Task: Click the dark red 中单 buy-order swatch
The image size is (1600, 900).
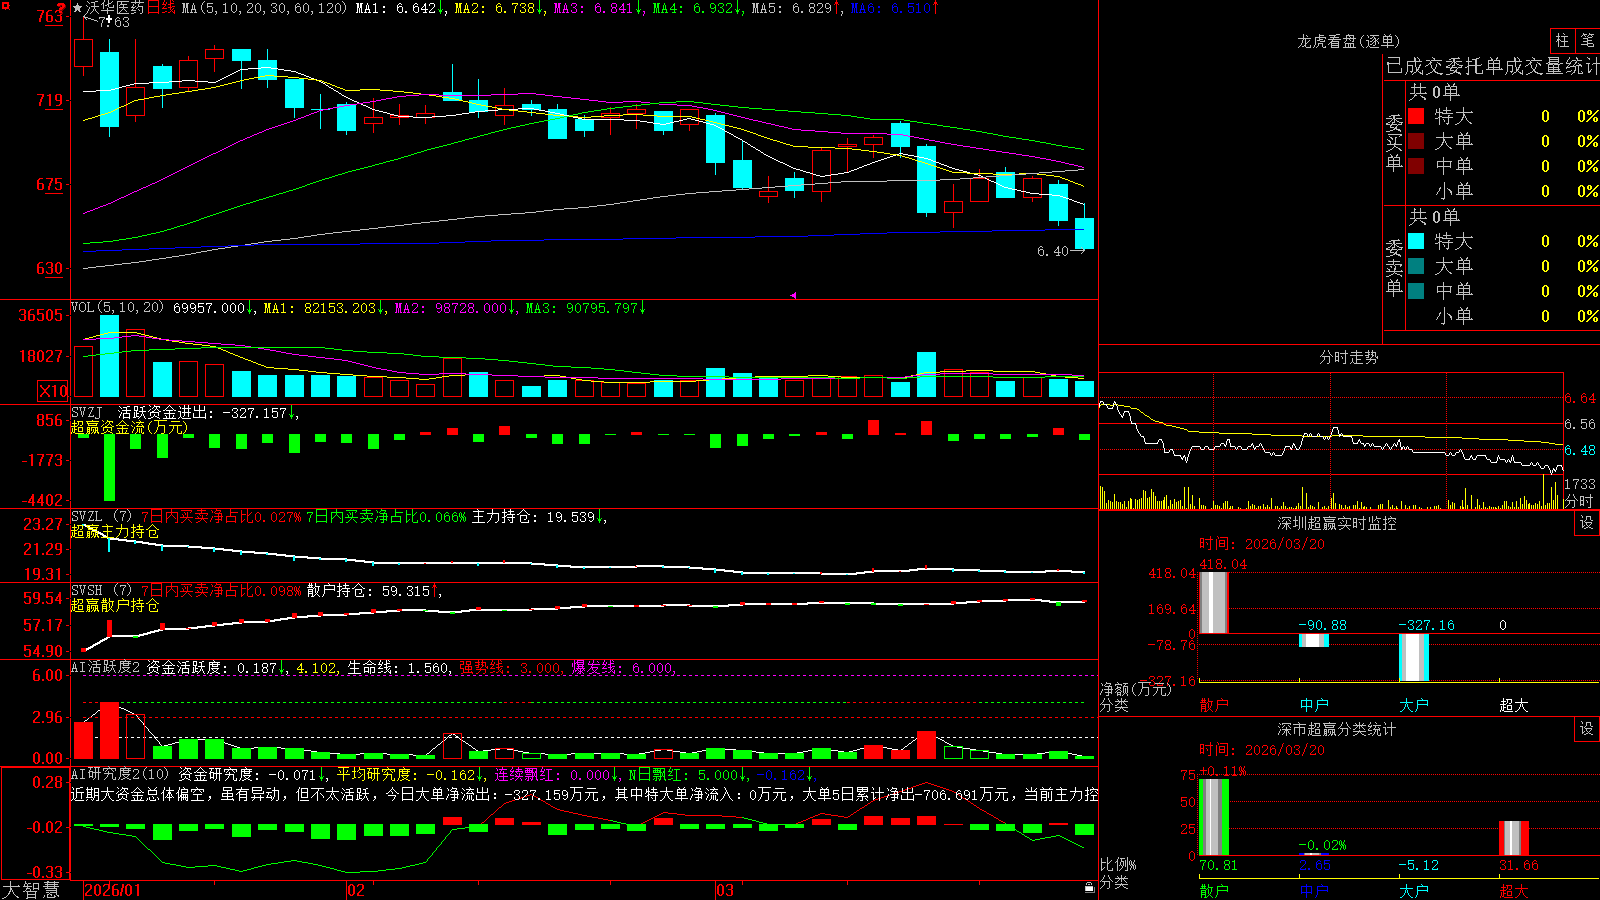Action: click(x=1416, y=166)
